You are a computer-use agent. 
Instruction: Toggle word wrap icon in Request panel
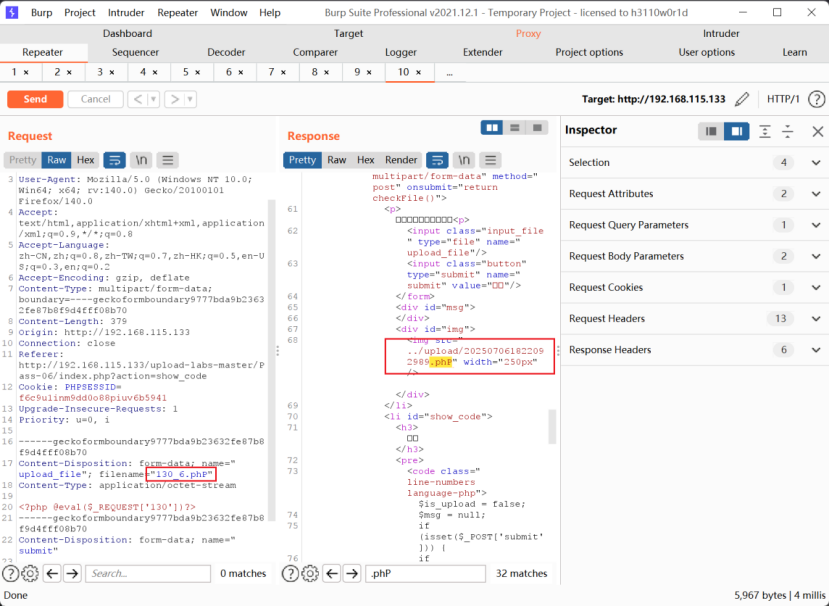click(x=114, y=160)
